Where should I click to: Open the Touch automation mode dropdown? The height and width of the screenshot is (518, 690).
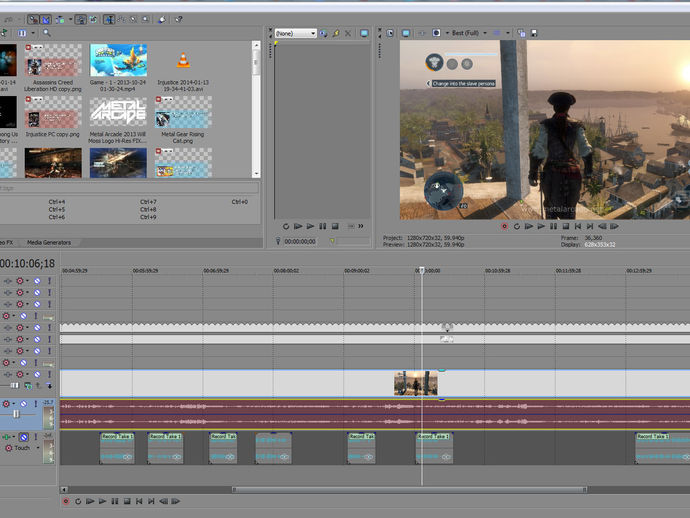tap(38, 448)
